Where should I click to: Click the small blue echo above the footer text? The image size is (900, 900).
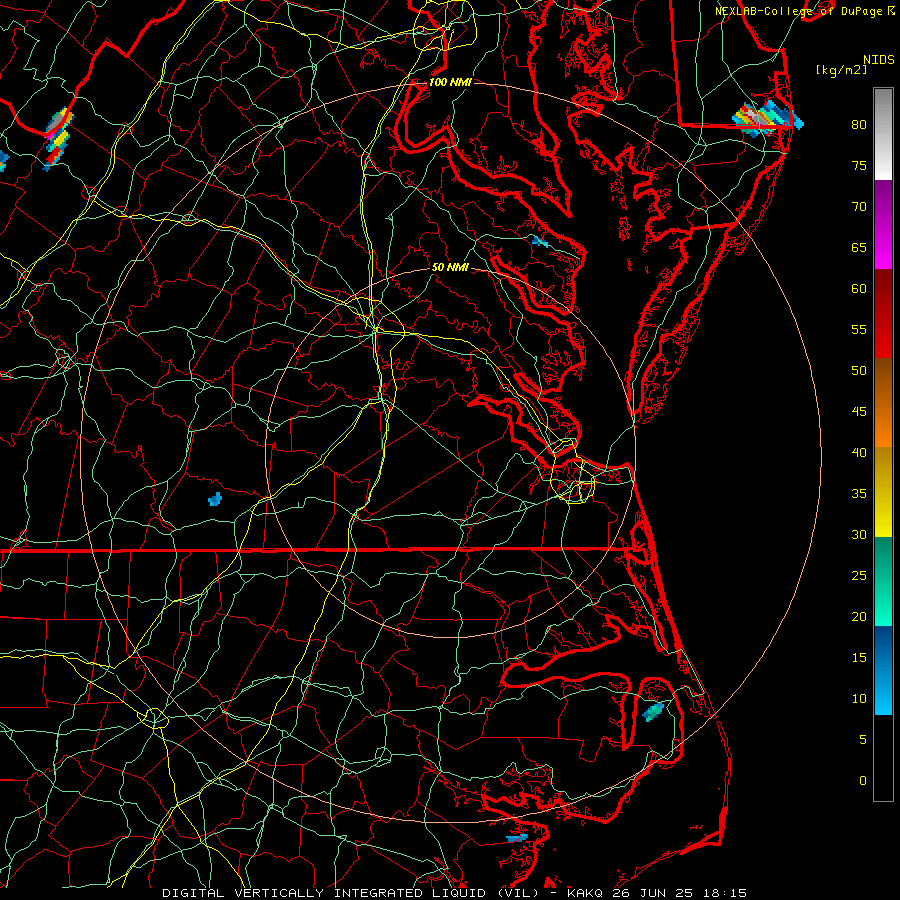coord(517,839)
